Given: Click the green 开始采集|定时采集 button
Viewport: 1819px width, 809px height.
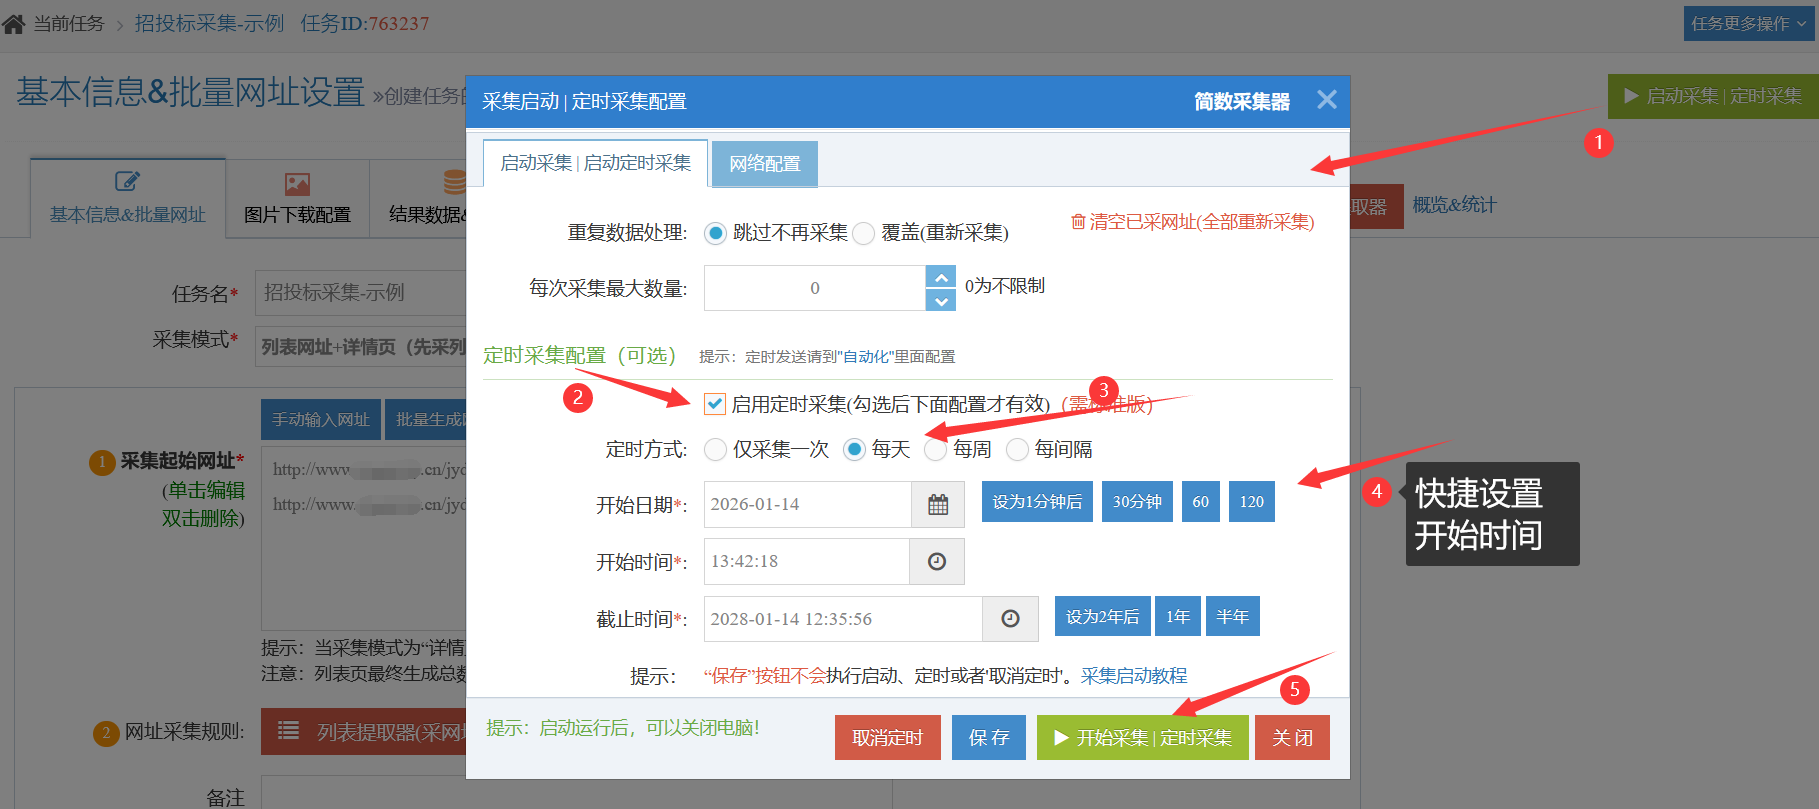Looking at the screenshot, I should pyautogui.click(x=1142, y=738).
